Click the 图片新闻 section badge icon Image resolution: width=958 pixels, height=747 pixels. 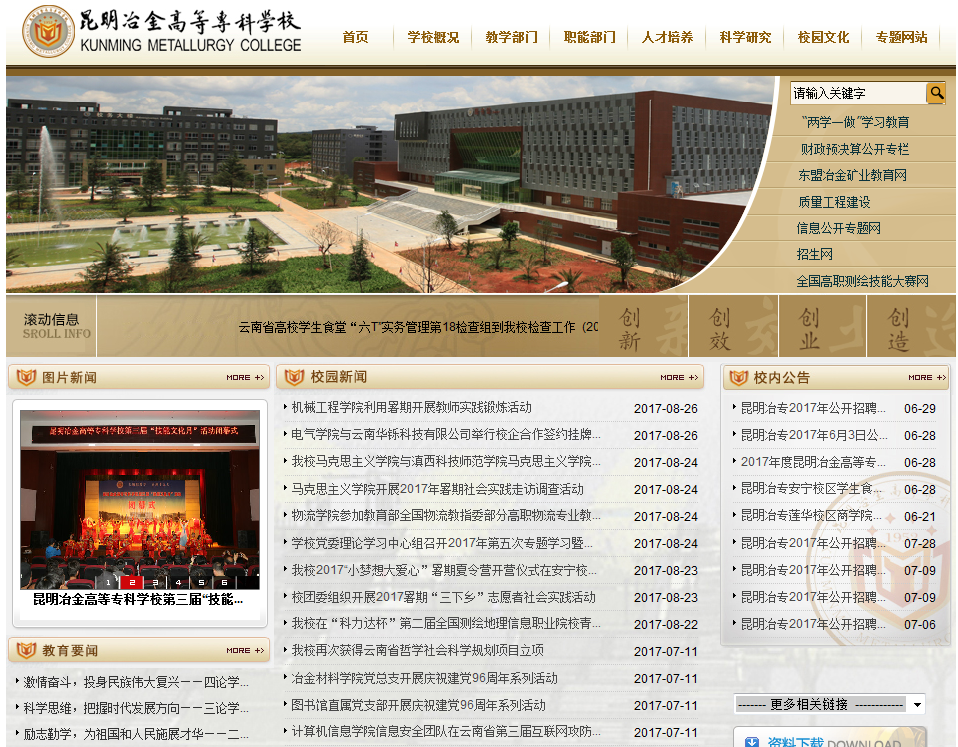25,378
